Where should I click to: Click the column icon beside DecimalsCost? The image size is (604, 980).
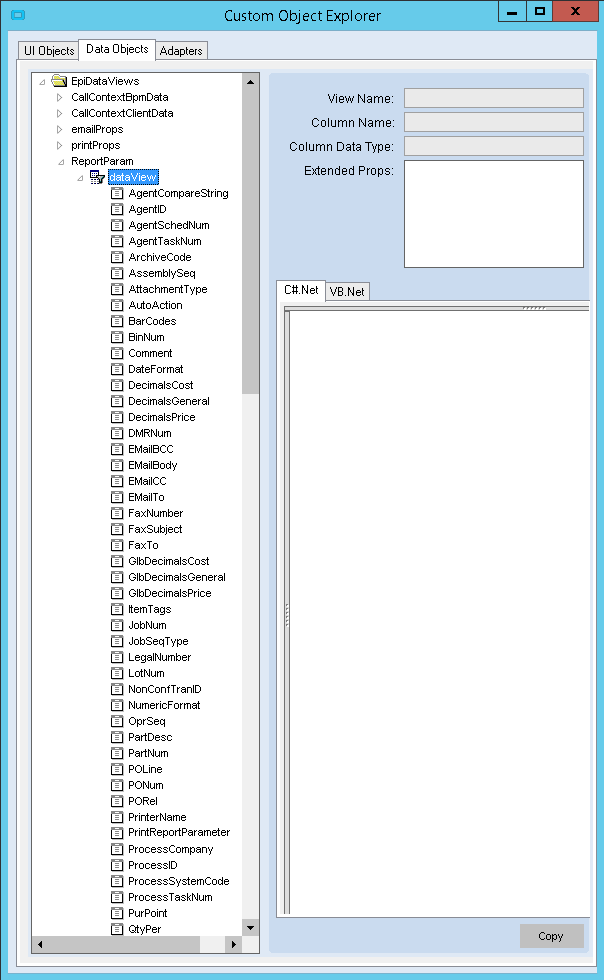pyautogui.click(x=117, y=385)
